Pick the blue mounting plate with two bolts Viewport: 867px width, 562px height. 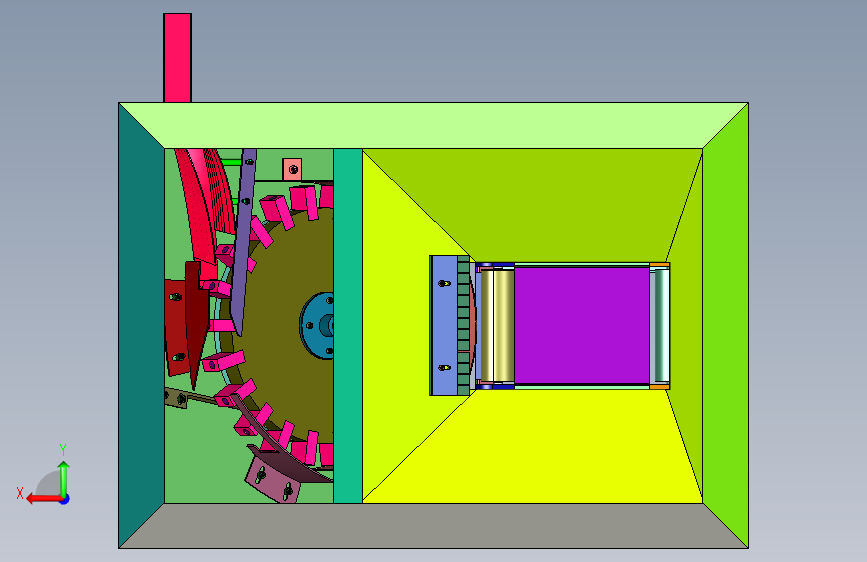(443, 325)
